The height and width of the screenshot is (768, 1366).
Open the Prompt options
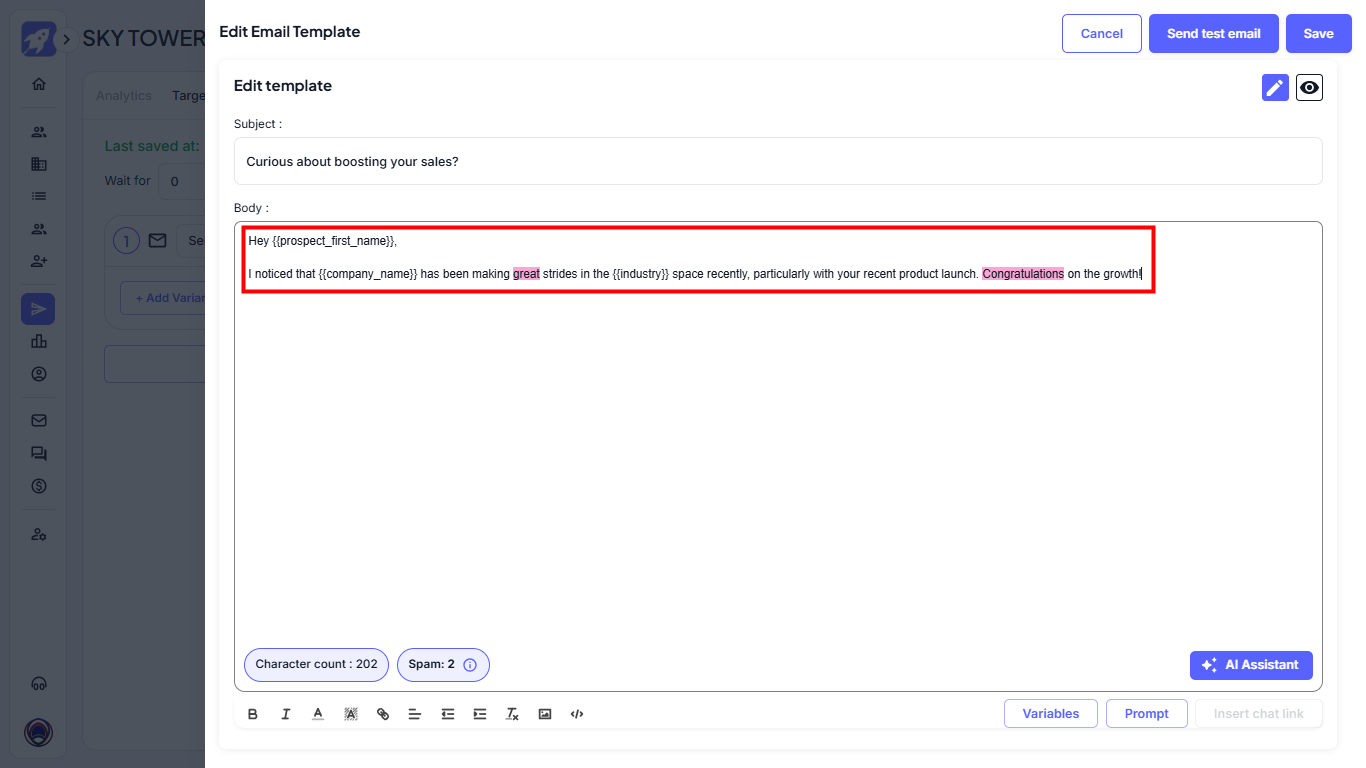[1146, 714]
